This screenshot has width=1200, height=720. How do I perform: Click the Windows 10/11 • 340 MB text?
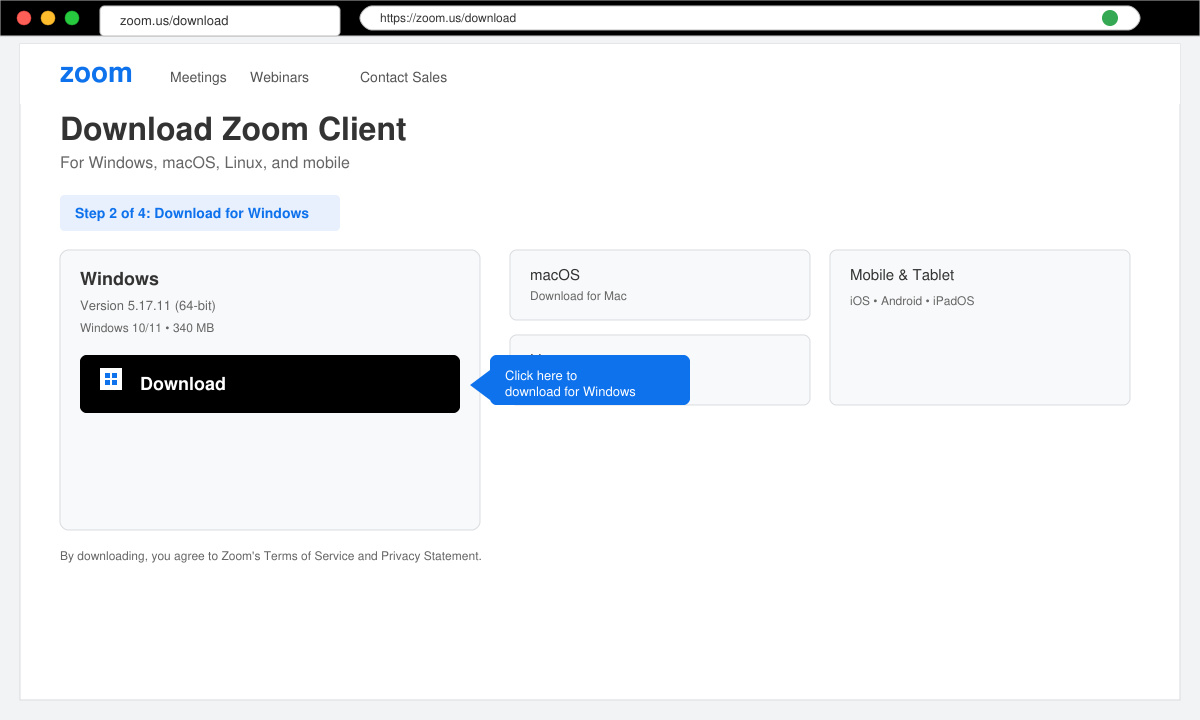point(147,328)
